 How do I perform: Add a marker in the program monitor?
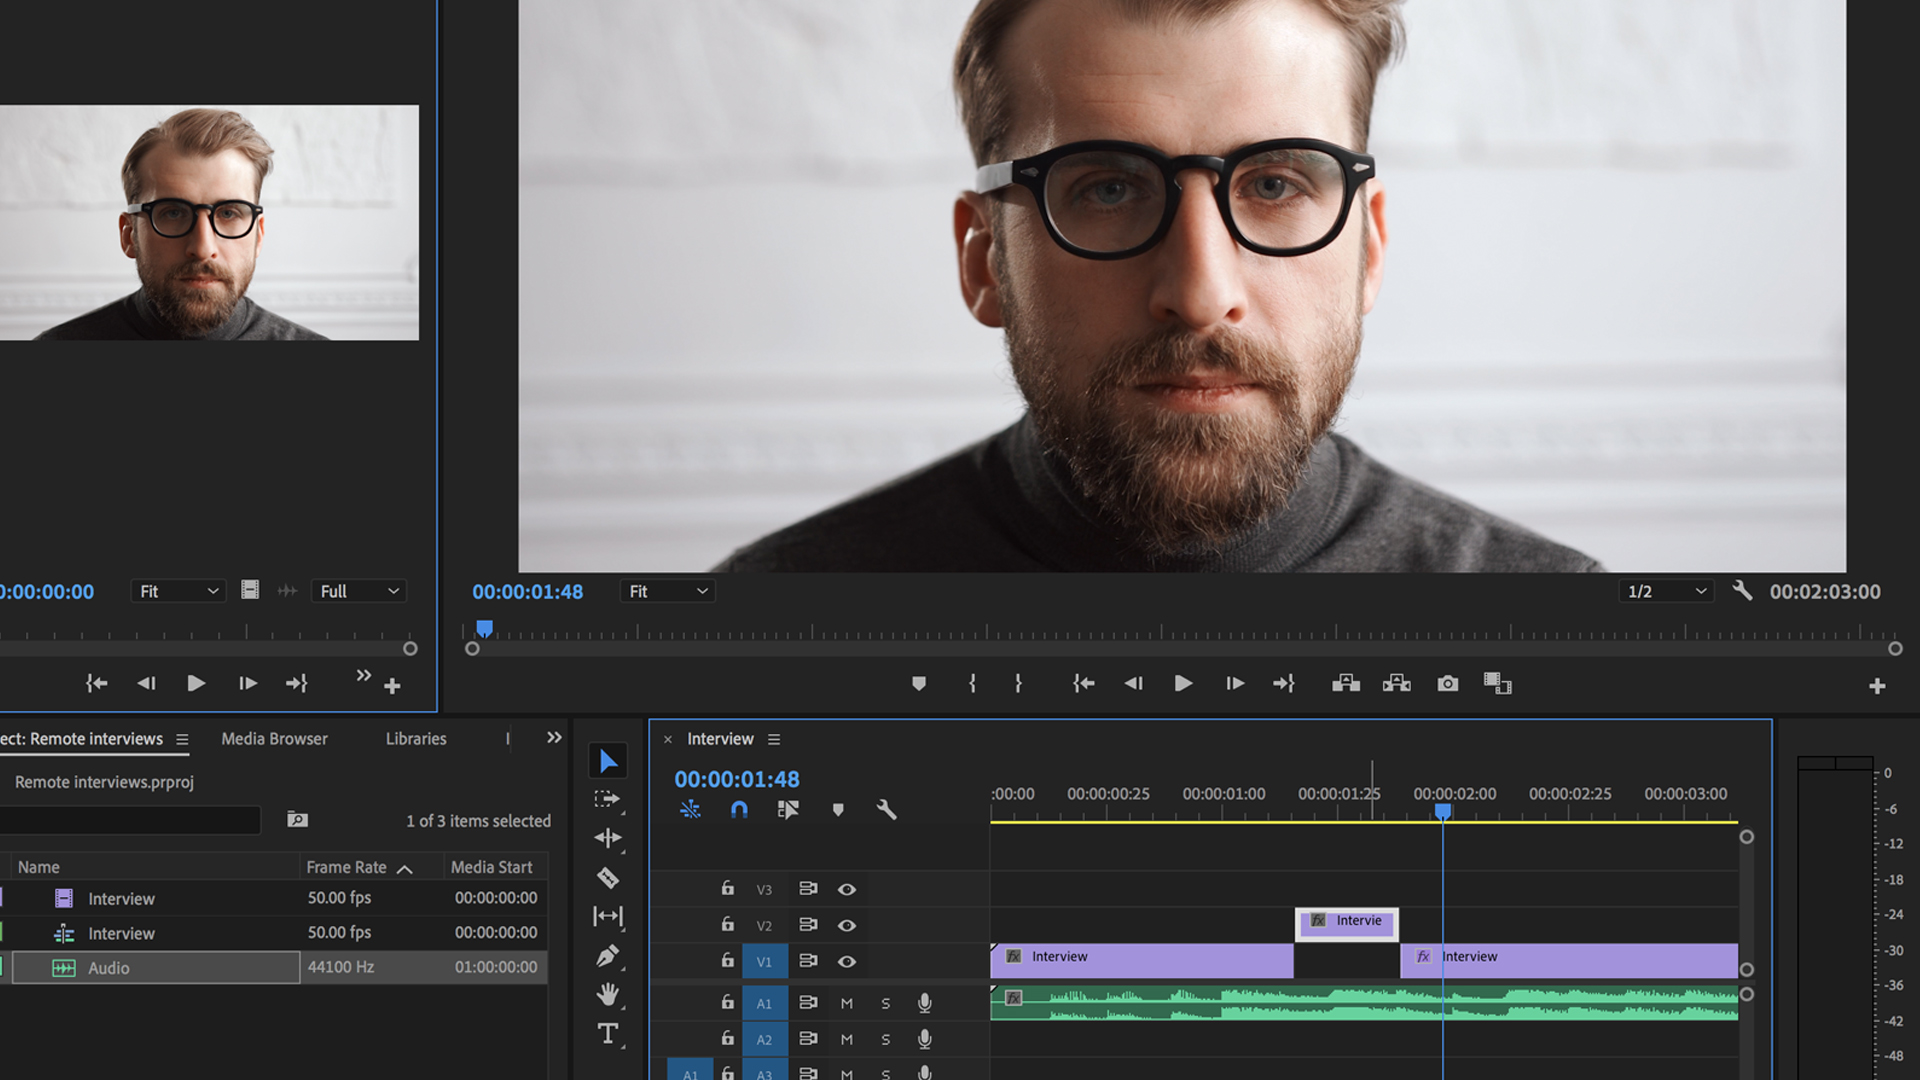pos(919,684)
